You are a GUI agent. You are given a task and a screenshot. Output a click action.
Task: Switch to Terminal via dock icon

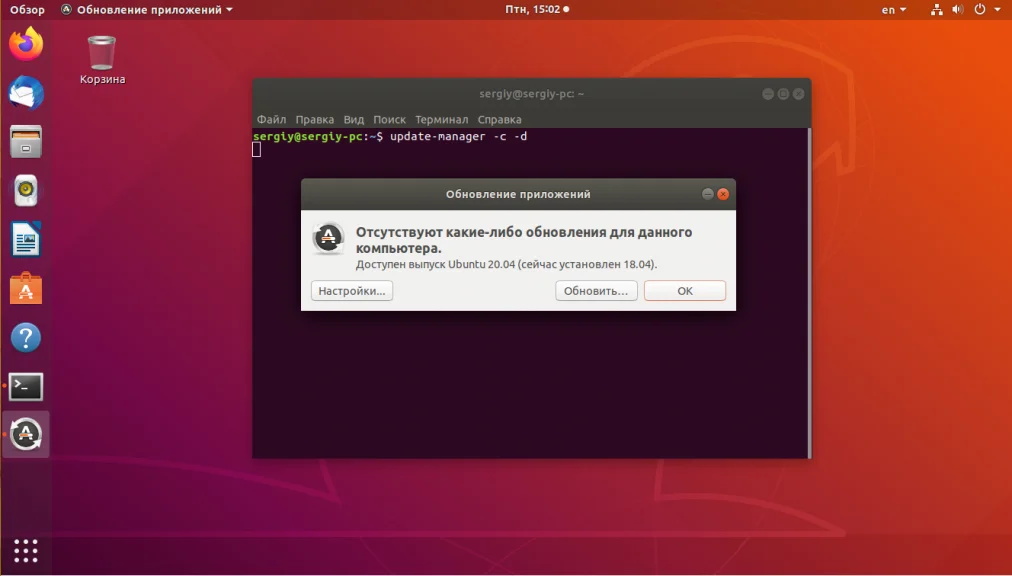(x=26, y=387)
